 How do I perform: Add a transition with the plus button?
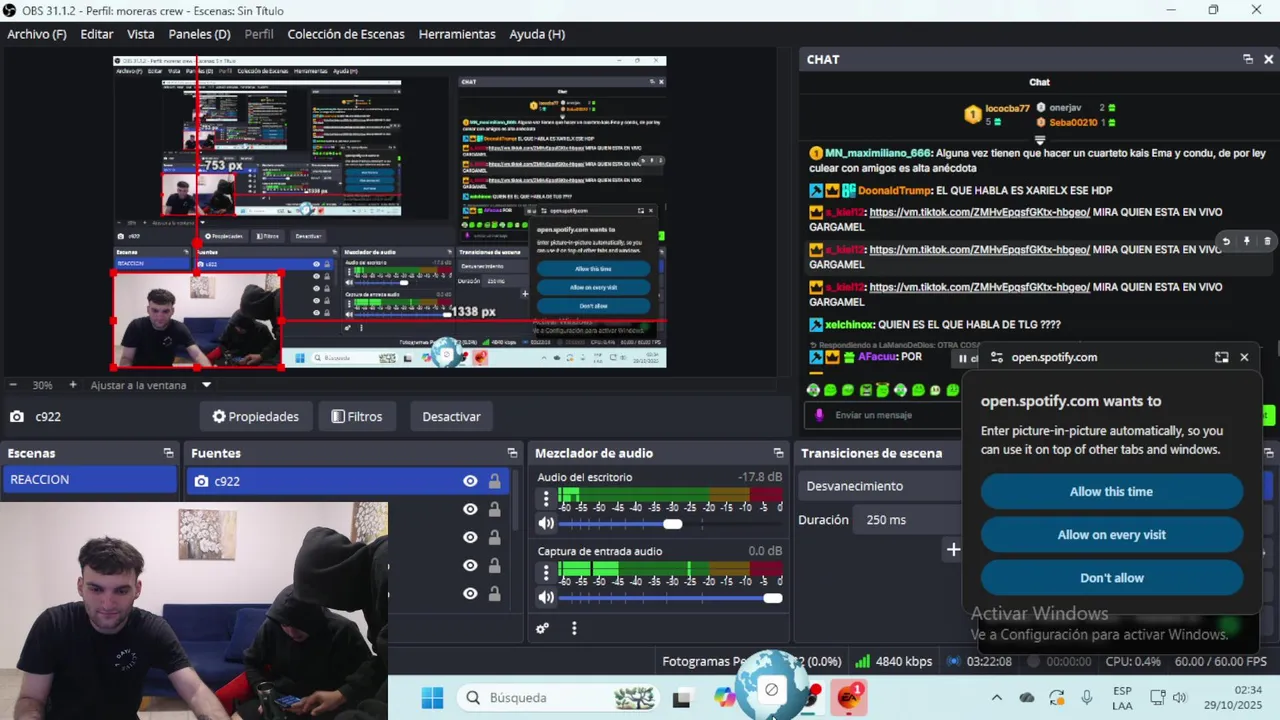953,549
